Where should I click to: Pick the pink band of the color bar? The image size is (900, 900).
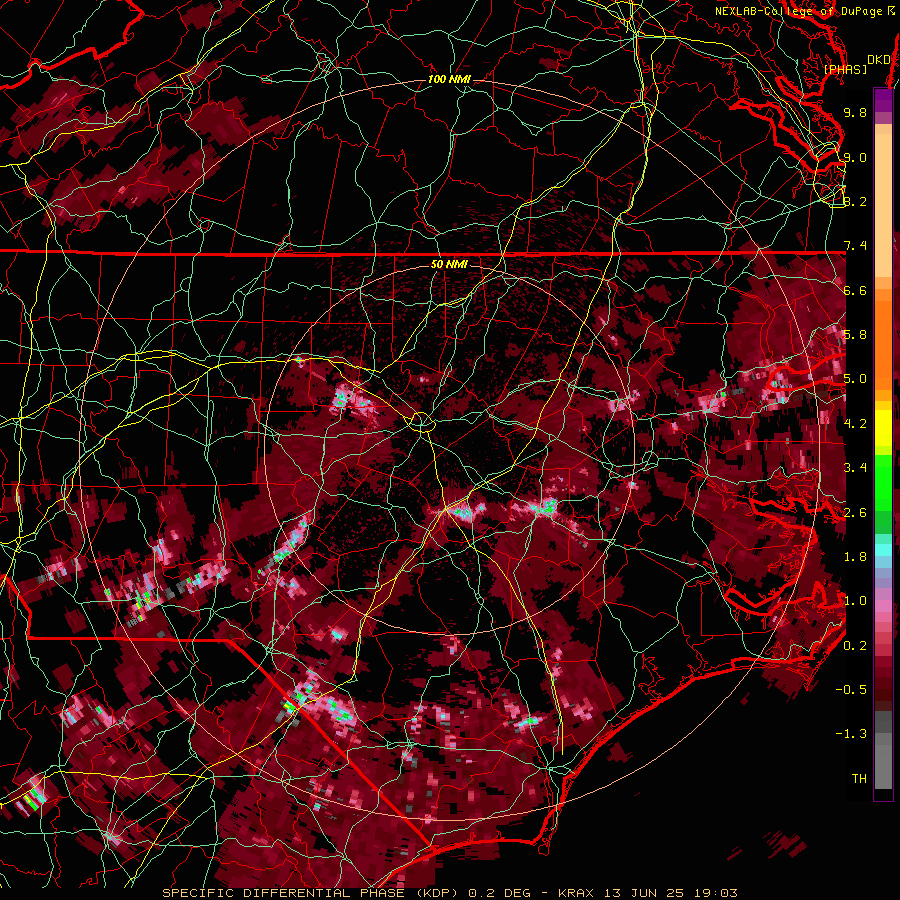pos(883,606)
